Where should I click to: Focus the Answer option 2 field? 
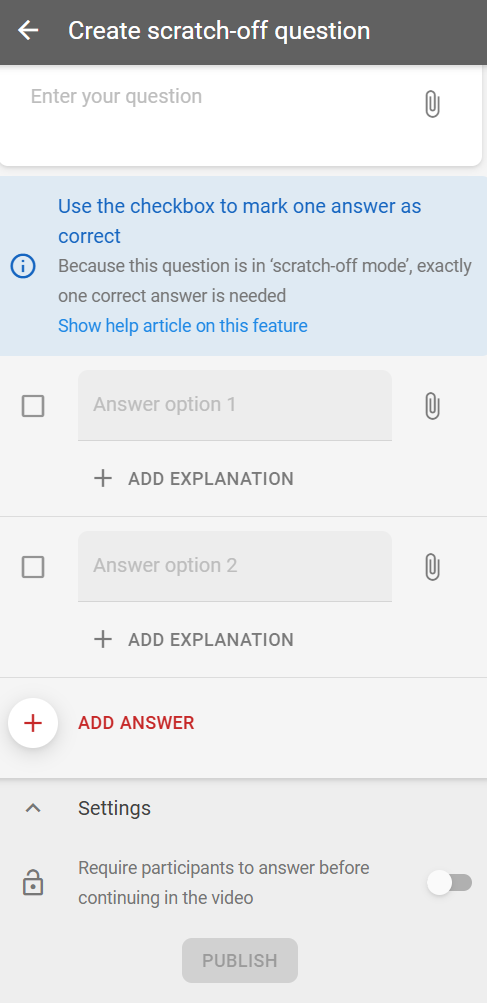pos(235,566)
